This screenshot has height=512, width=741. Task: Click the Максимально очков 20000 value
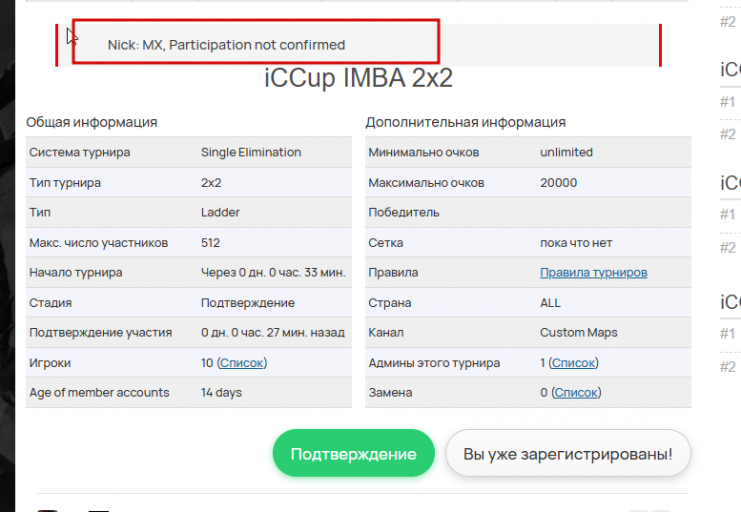pyautogui.click(x=558, y=183)
